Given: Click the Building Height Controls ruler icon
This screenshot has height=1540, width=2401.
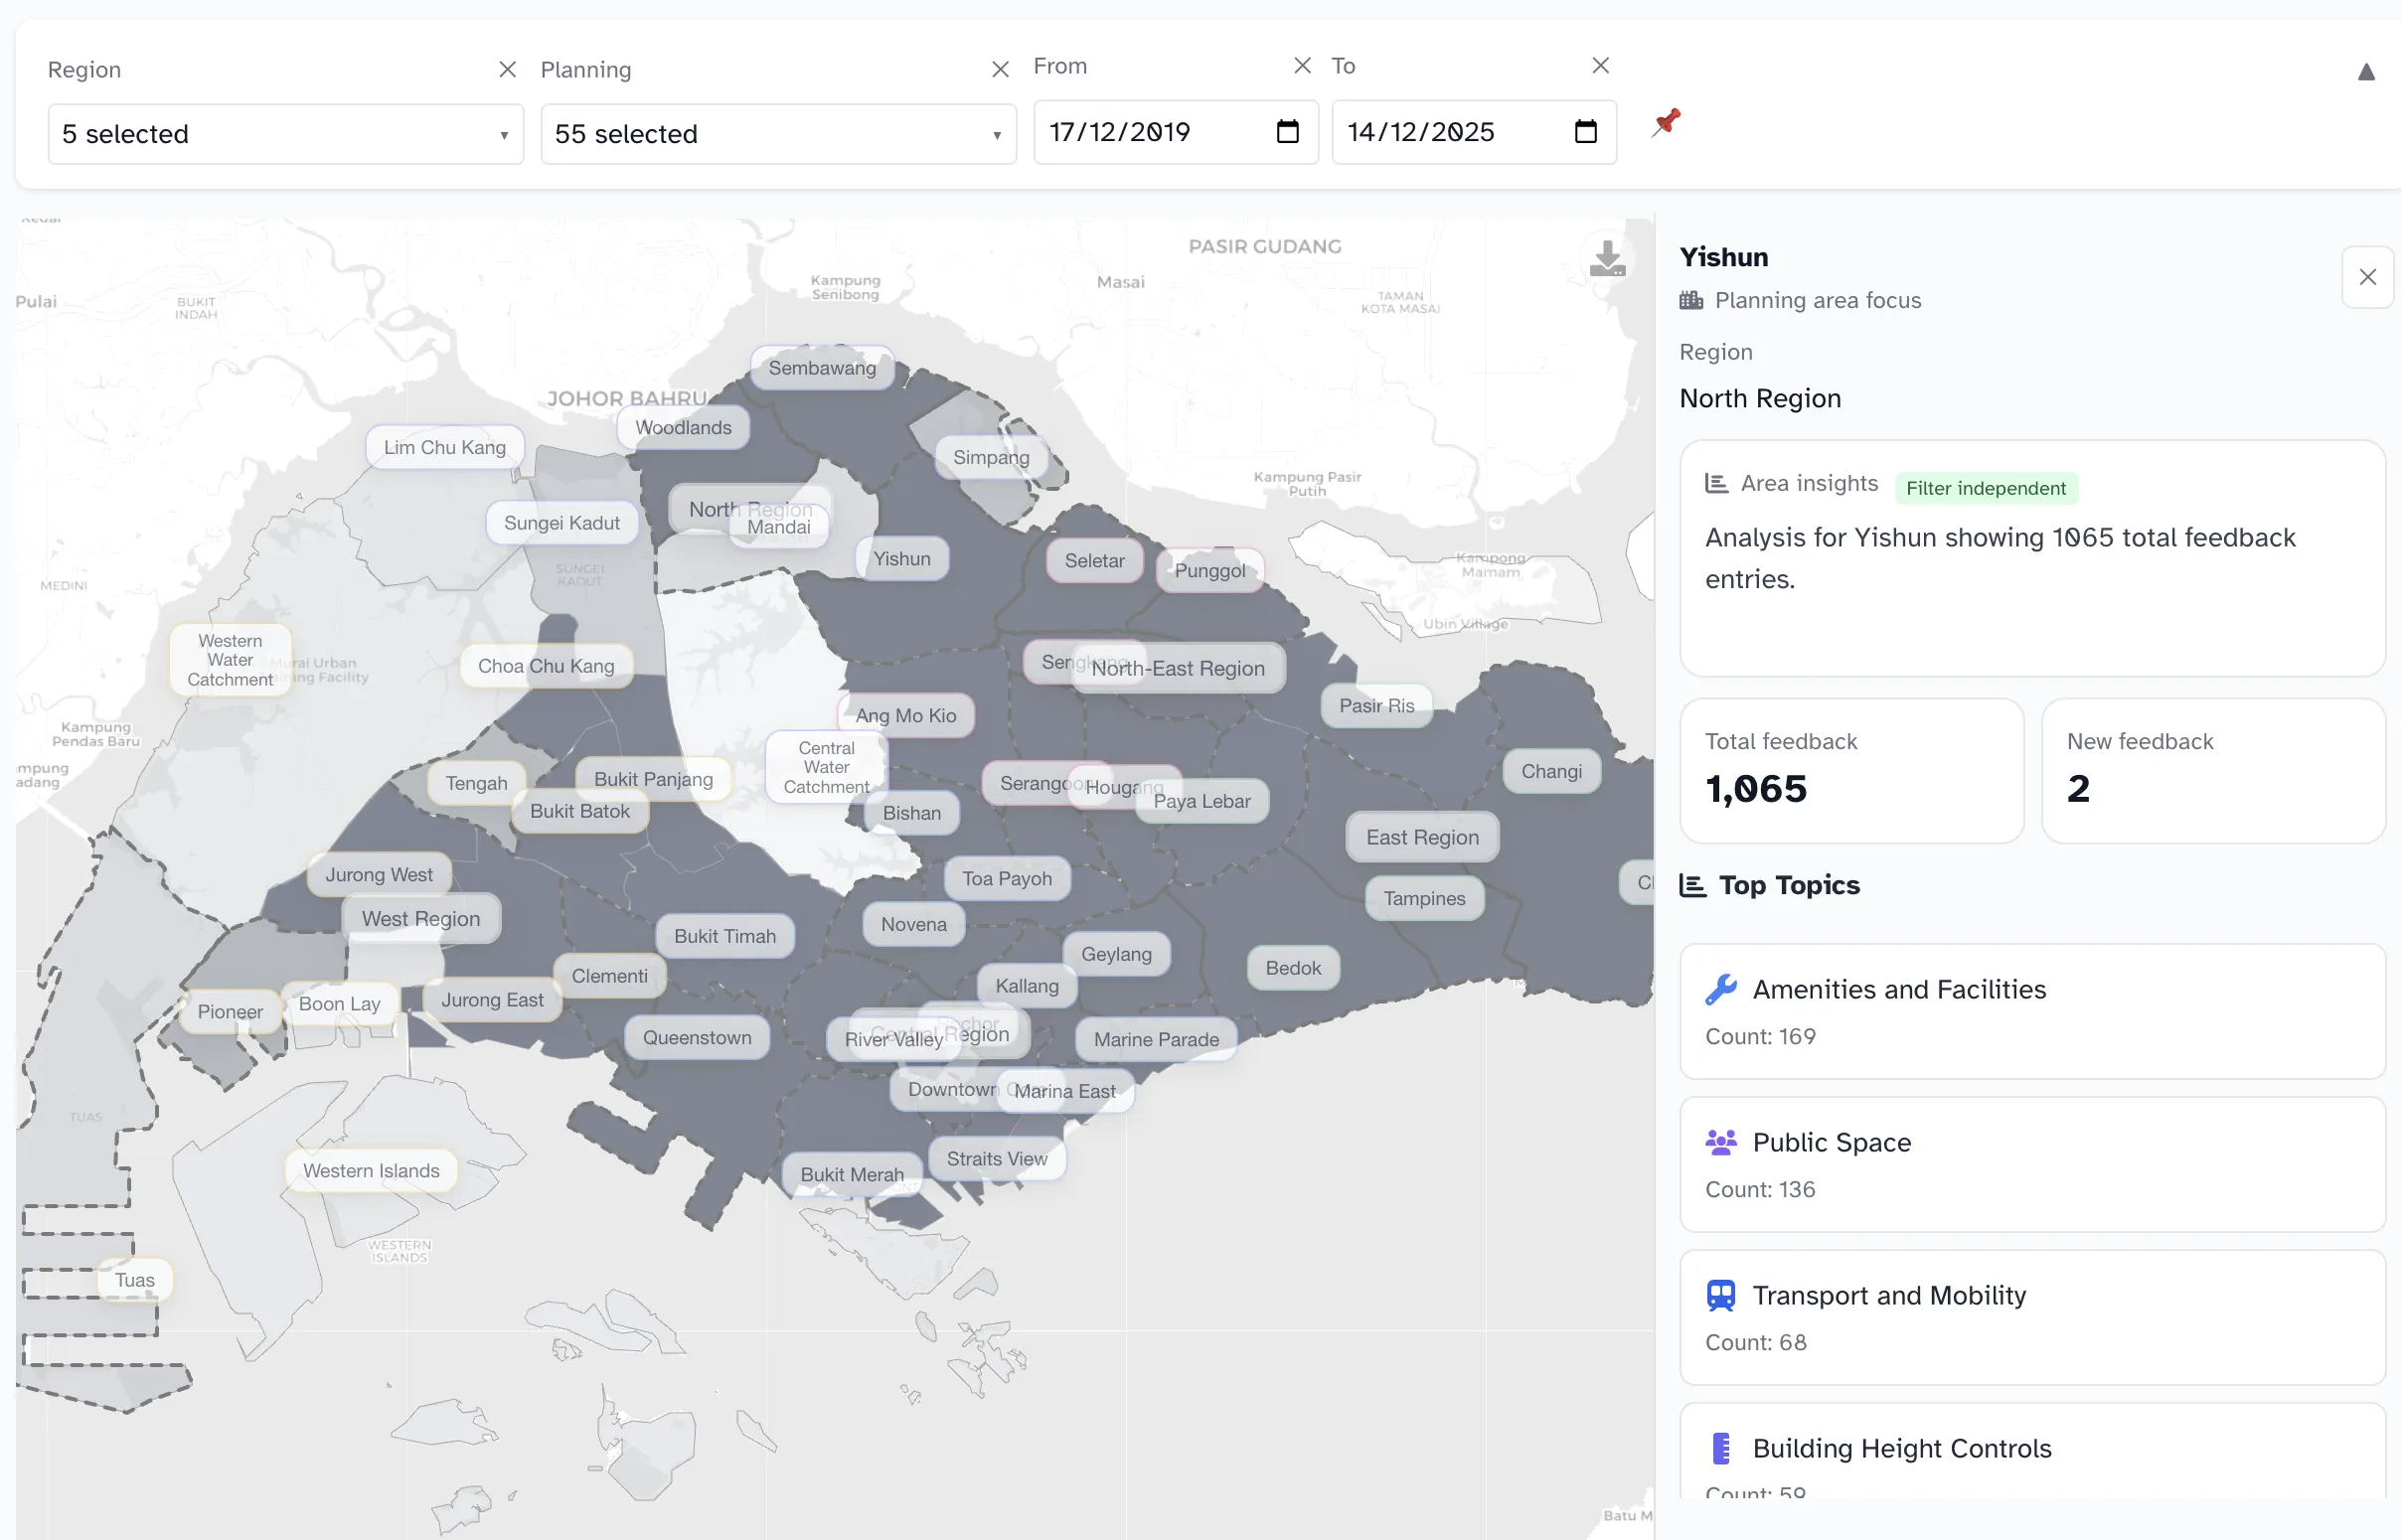Looking at the screenshot, I should (1721, 1449).
